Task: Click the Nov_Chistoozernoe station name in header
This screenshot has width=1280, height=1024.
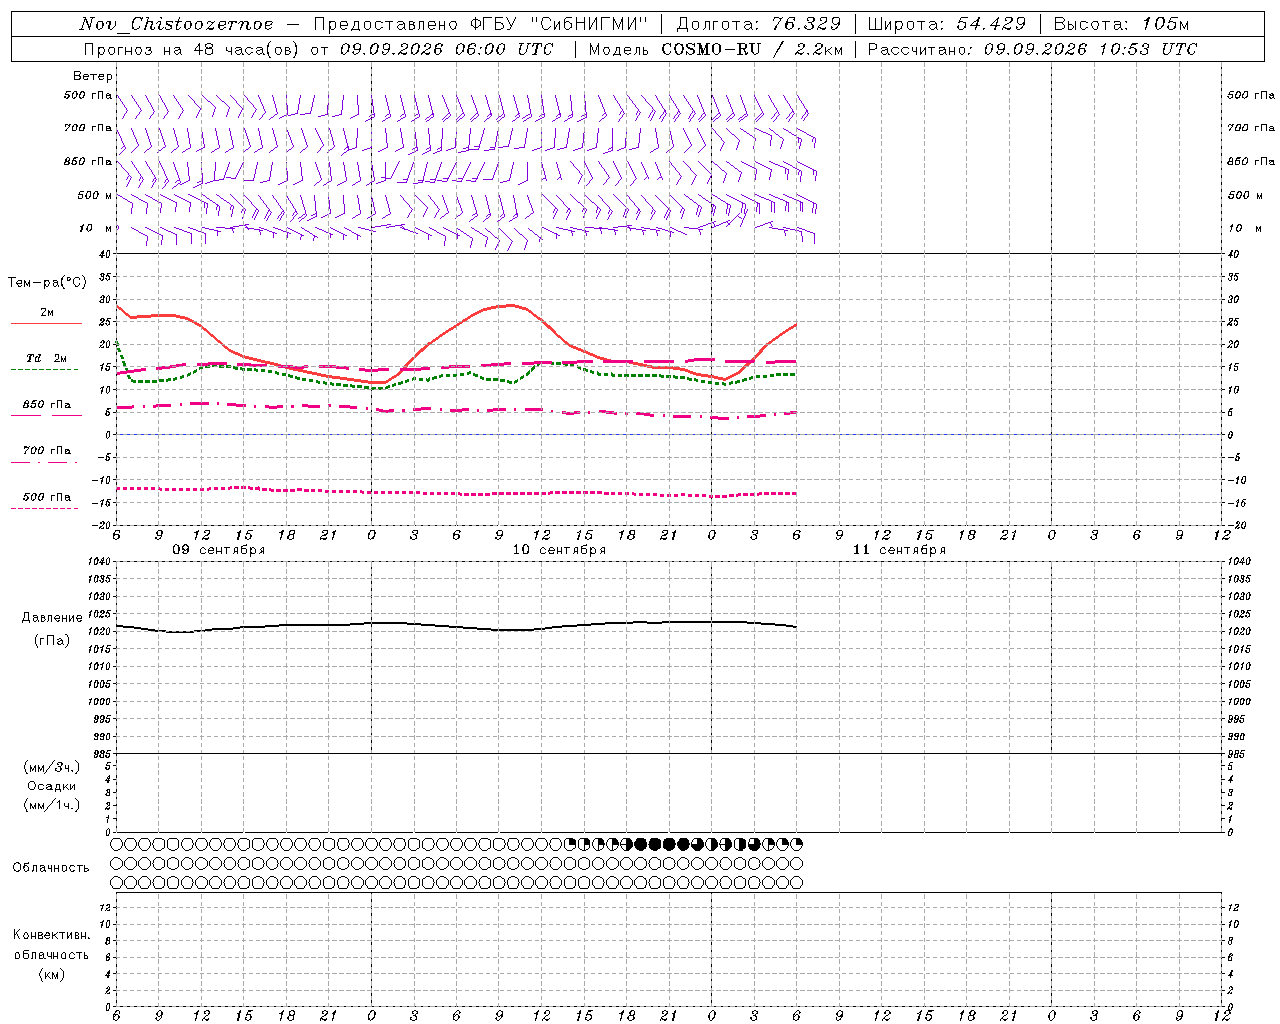Action: tap(176, 25)
